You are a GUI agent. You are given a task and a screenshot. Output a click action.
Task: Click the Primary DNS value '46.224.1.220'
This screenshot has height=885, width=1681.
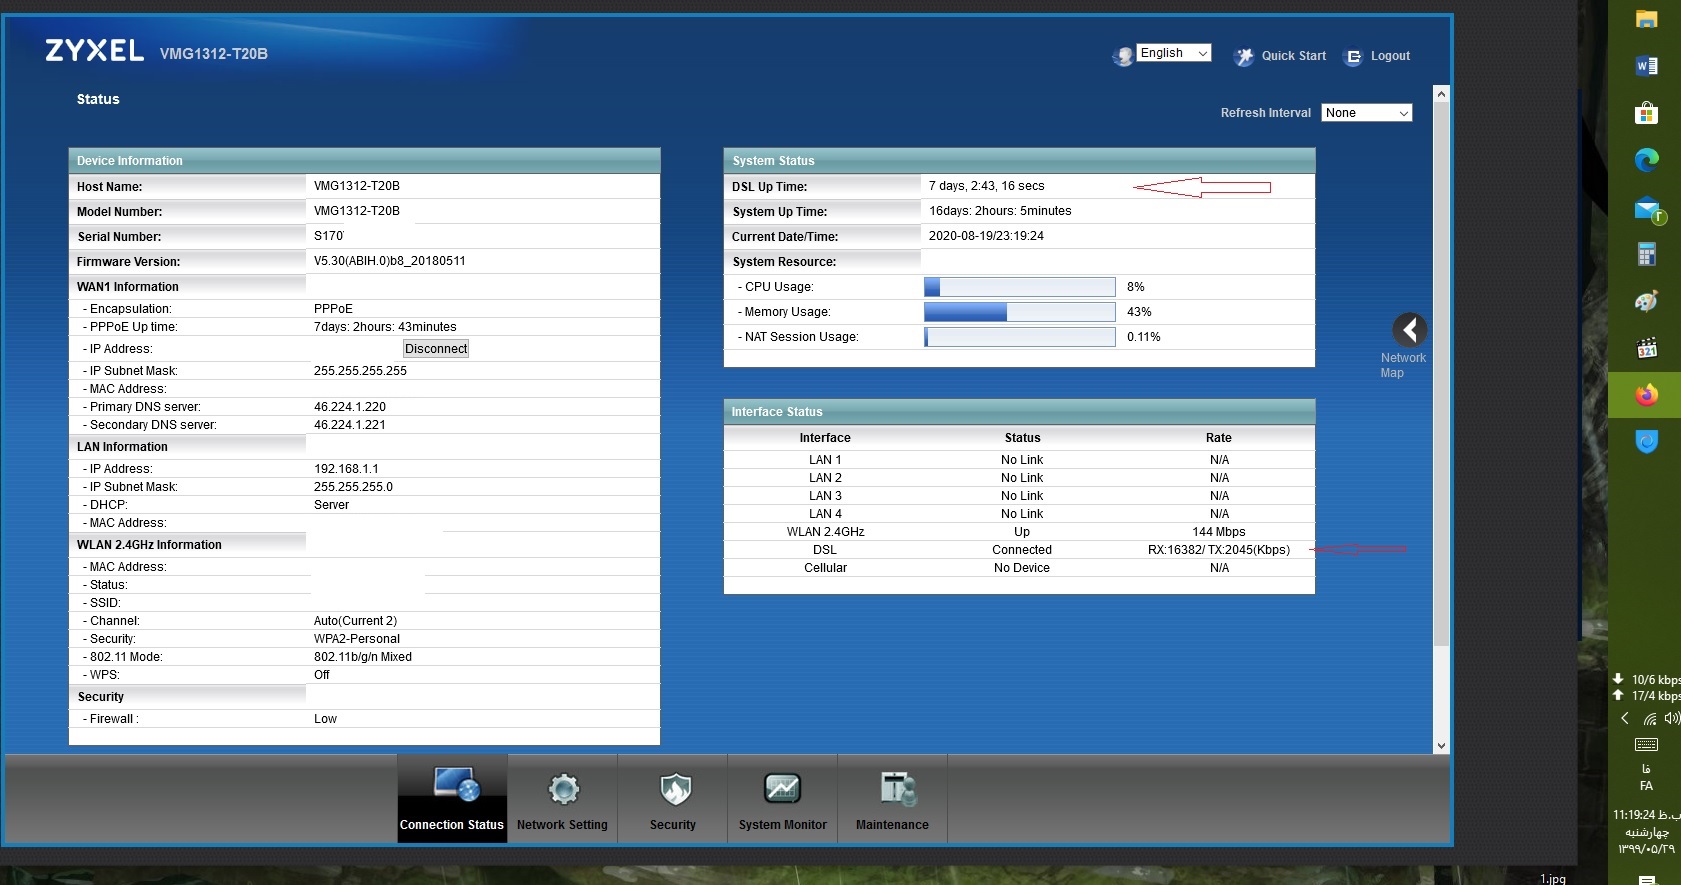click(x=350, y=407)
